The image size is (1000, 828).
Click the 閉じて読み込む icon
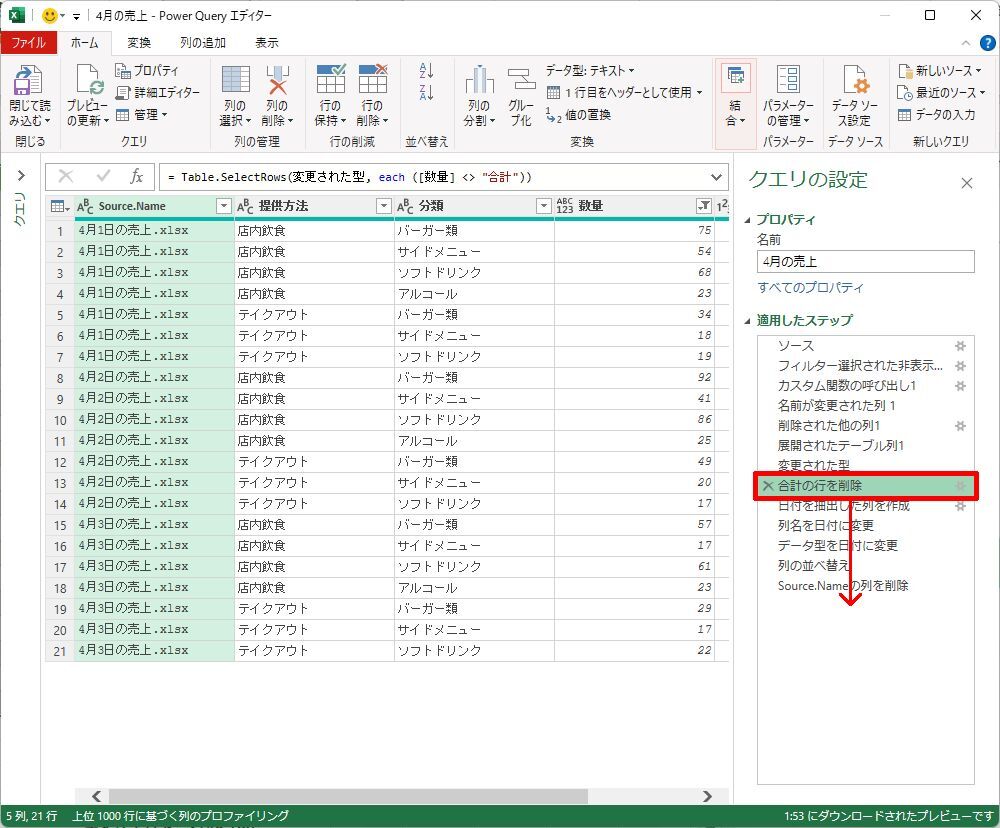coord(27,82)
